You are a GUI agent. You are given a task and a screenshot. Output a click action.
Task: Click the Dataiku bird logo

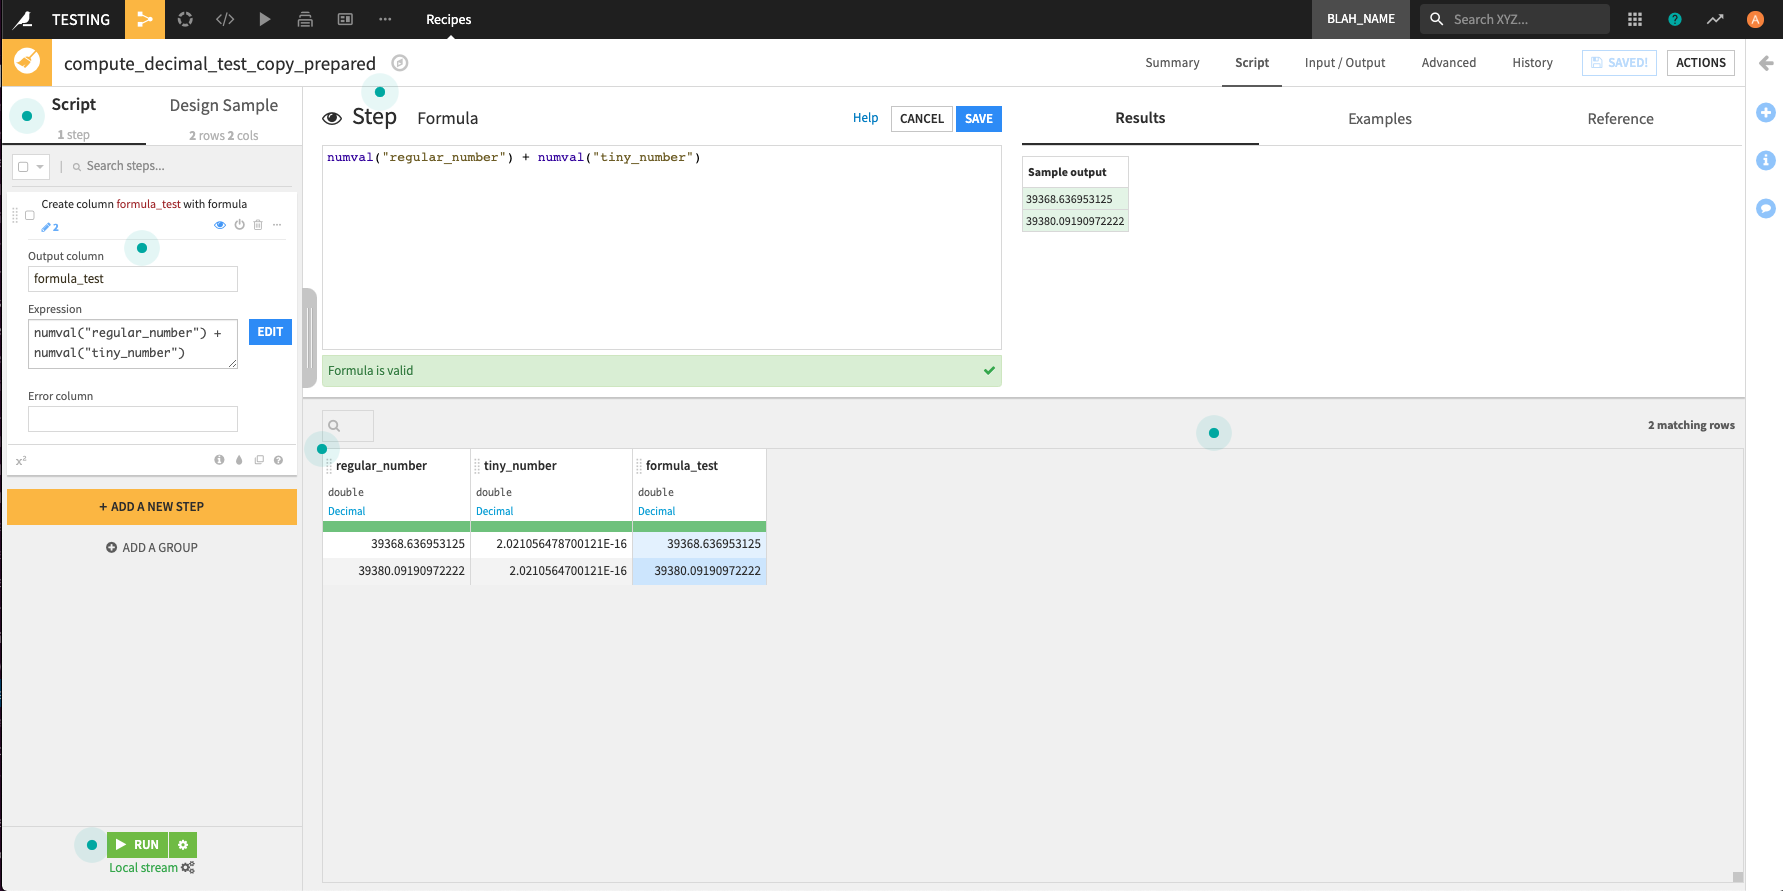(24, 19)
